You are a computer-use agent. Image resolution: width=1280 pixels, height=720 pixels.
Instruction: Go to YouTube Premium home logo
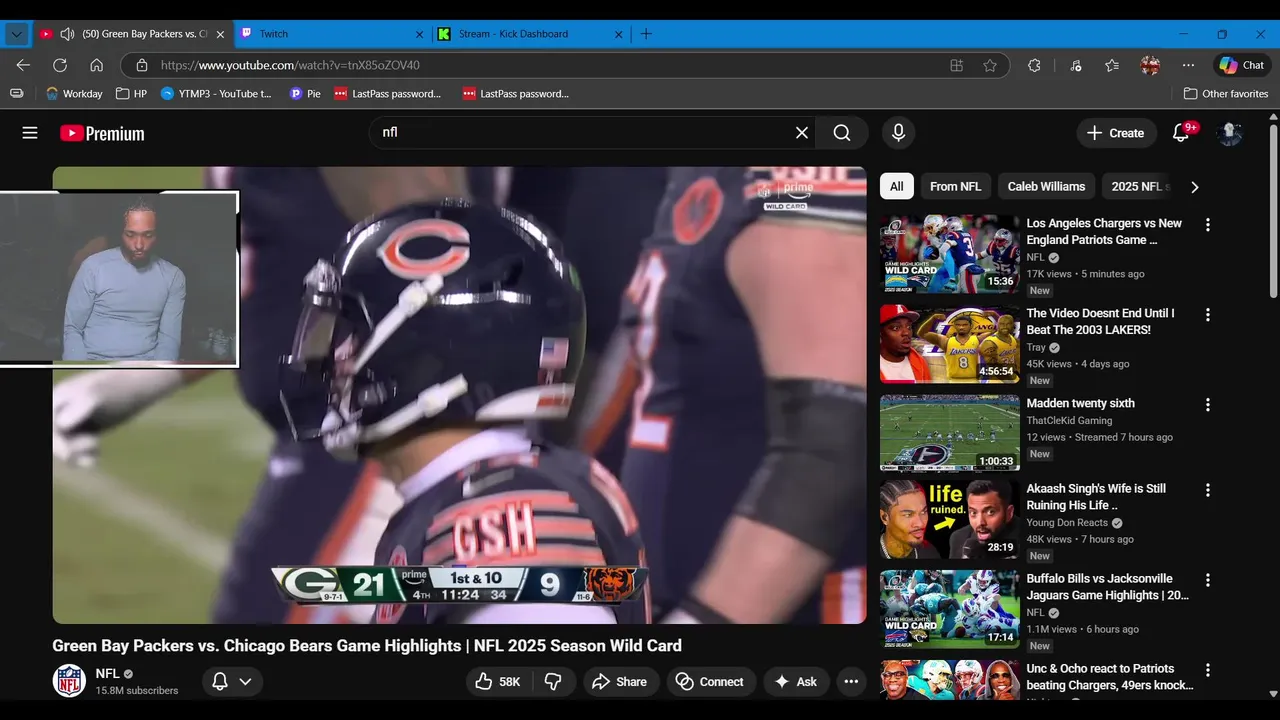pos(102,133)
